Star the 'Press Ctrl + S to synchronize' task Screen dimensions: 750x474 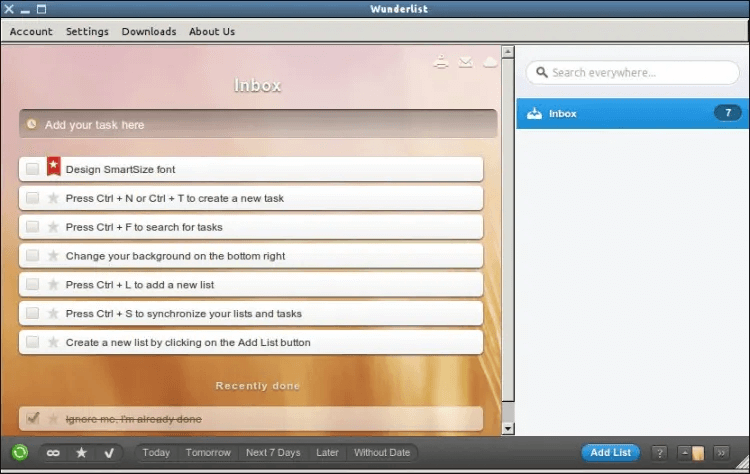(53, 313)
